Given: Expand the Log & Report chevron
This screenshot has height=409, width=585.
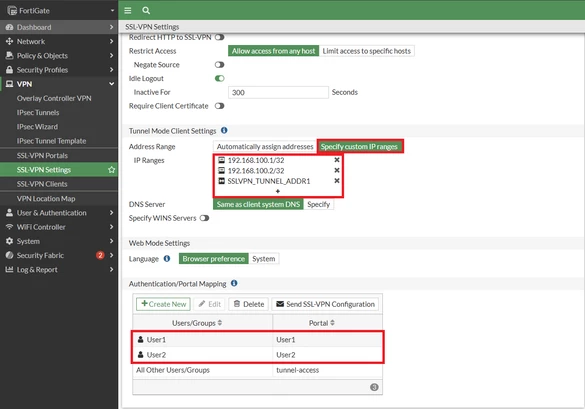Looking at the screenshot, I should 111,269.
